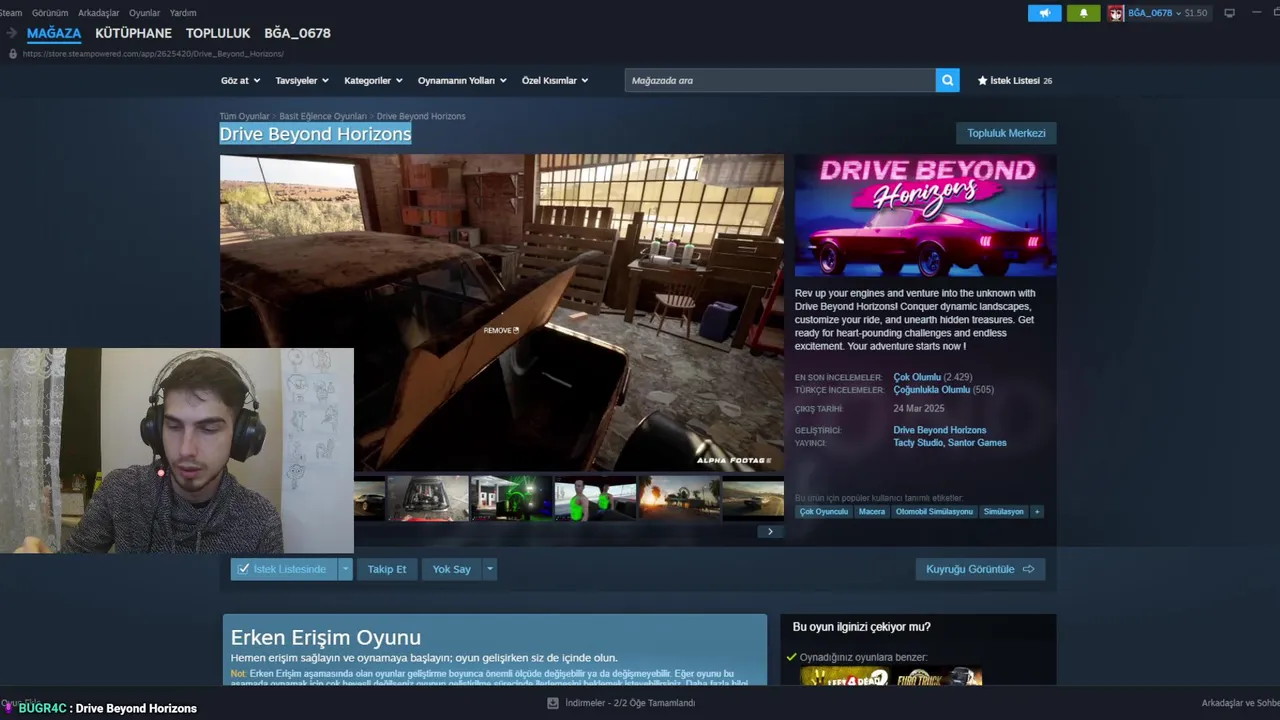Screen dimensions: 1280x720
Task: Open the Görünüm menu
Action: point(50,13)
